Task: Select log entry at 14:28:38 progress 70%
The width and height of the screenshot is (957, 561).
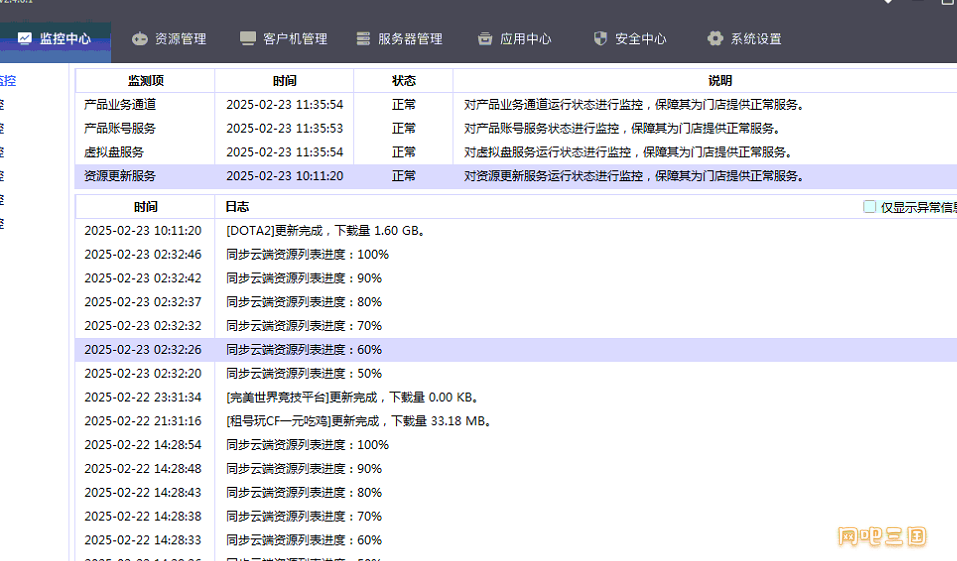Action: pos(516,516)
